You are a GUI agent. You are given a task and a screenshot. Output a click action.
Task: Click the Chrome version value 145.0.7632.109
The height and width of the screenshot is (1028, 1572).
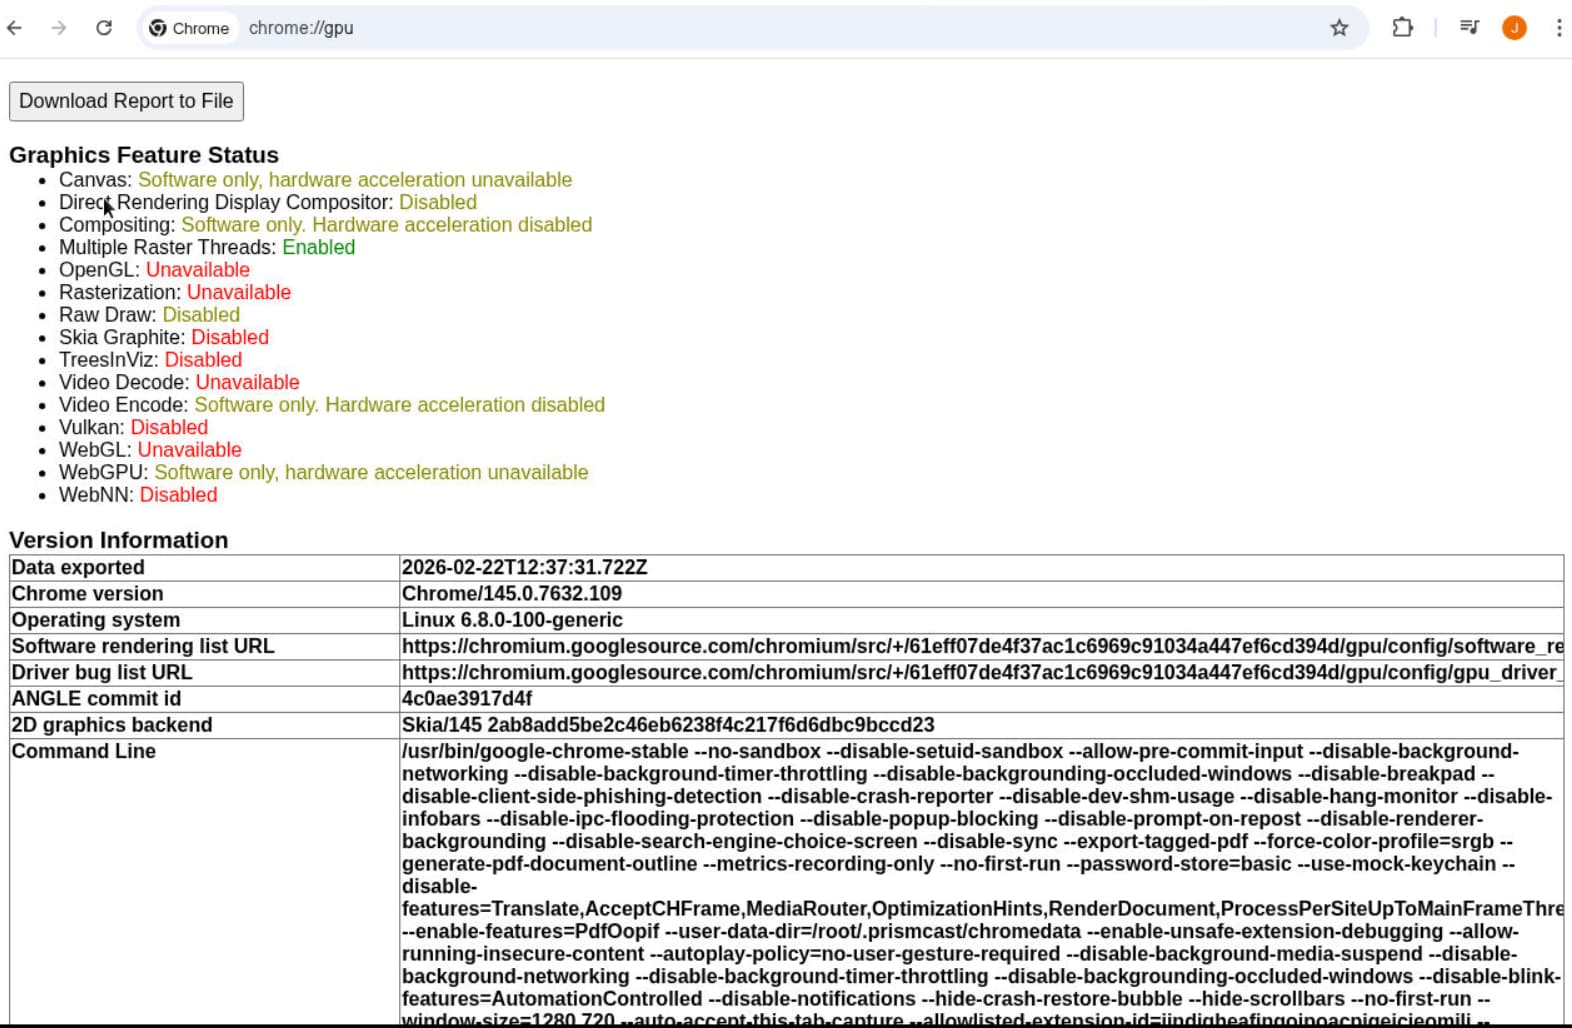coord(511,593)
